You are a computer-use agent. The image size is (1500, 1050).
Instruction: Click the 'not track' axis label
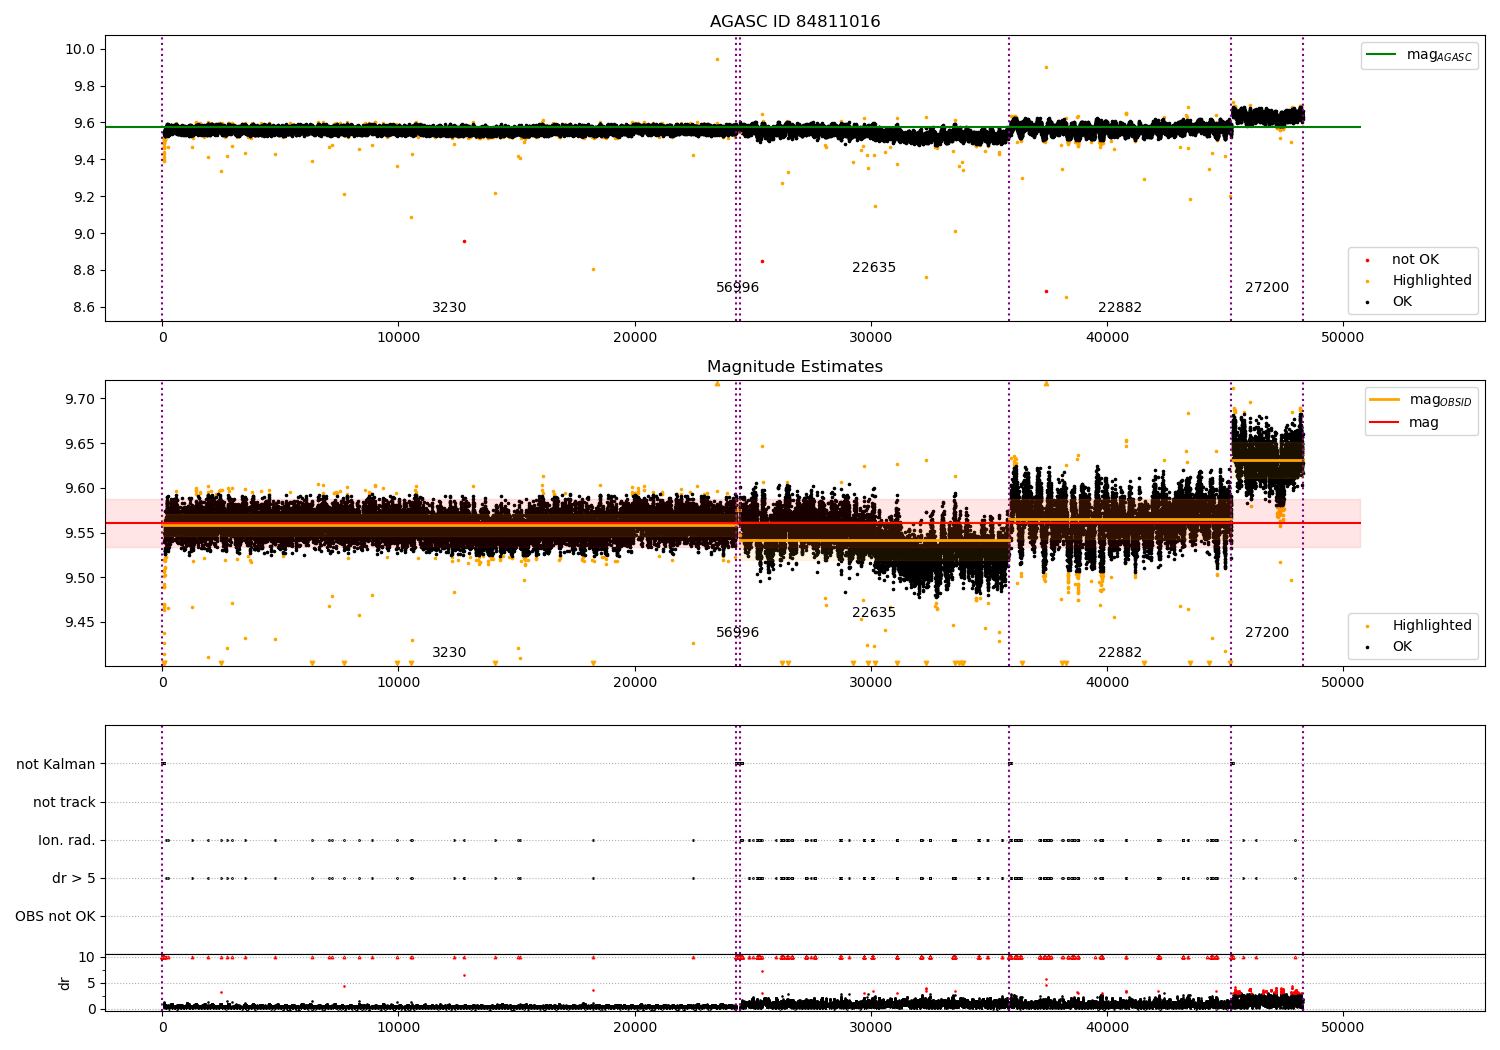click(x=64, y=803)
